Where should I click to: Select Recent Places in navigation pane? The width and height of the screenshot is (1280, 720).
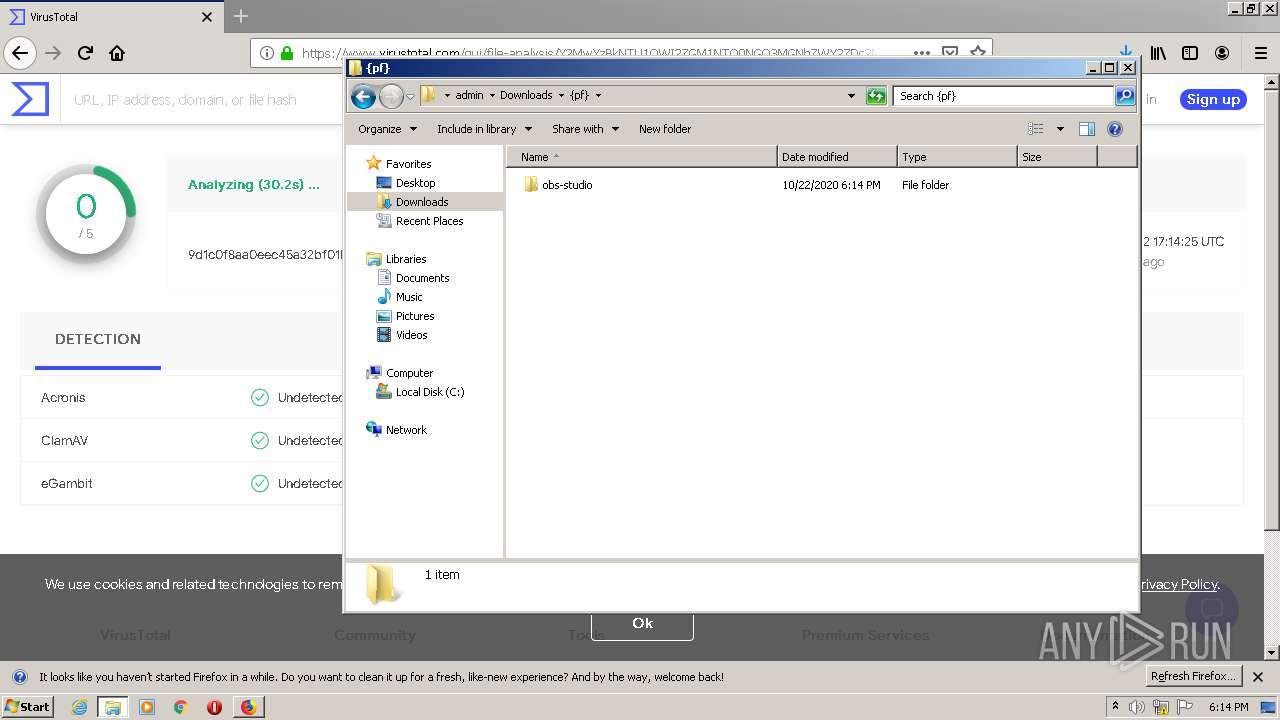pyautogui.click(x=429, y=221)
